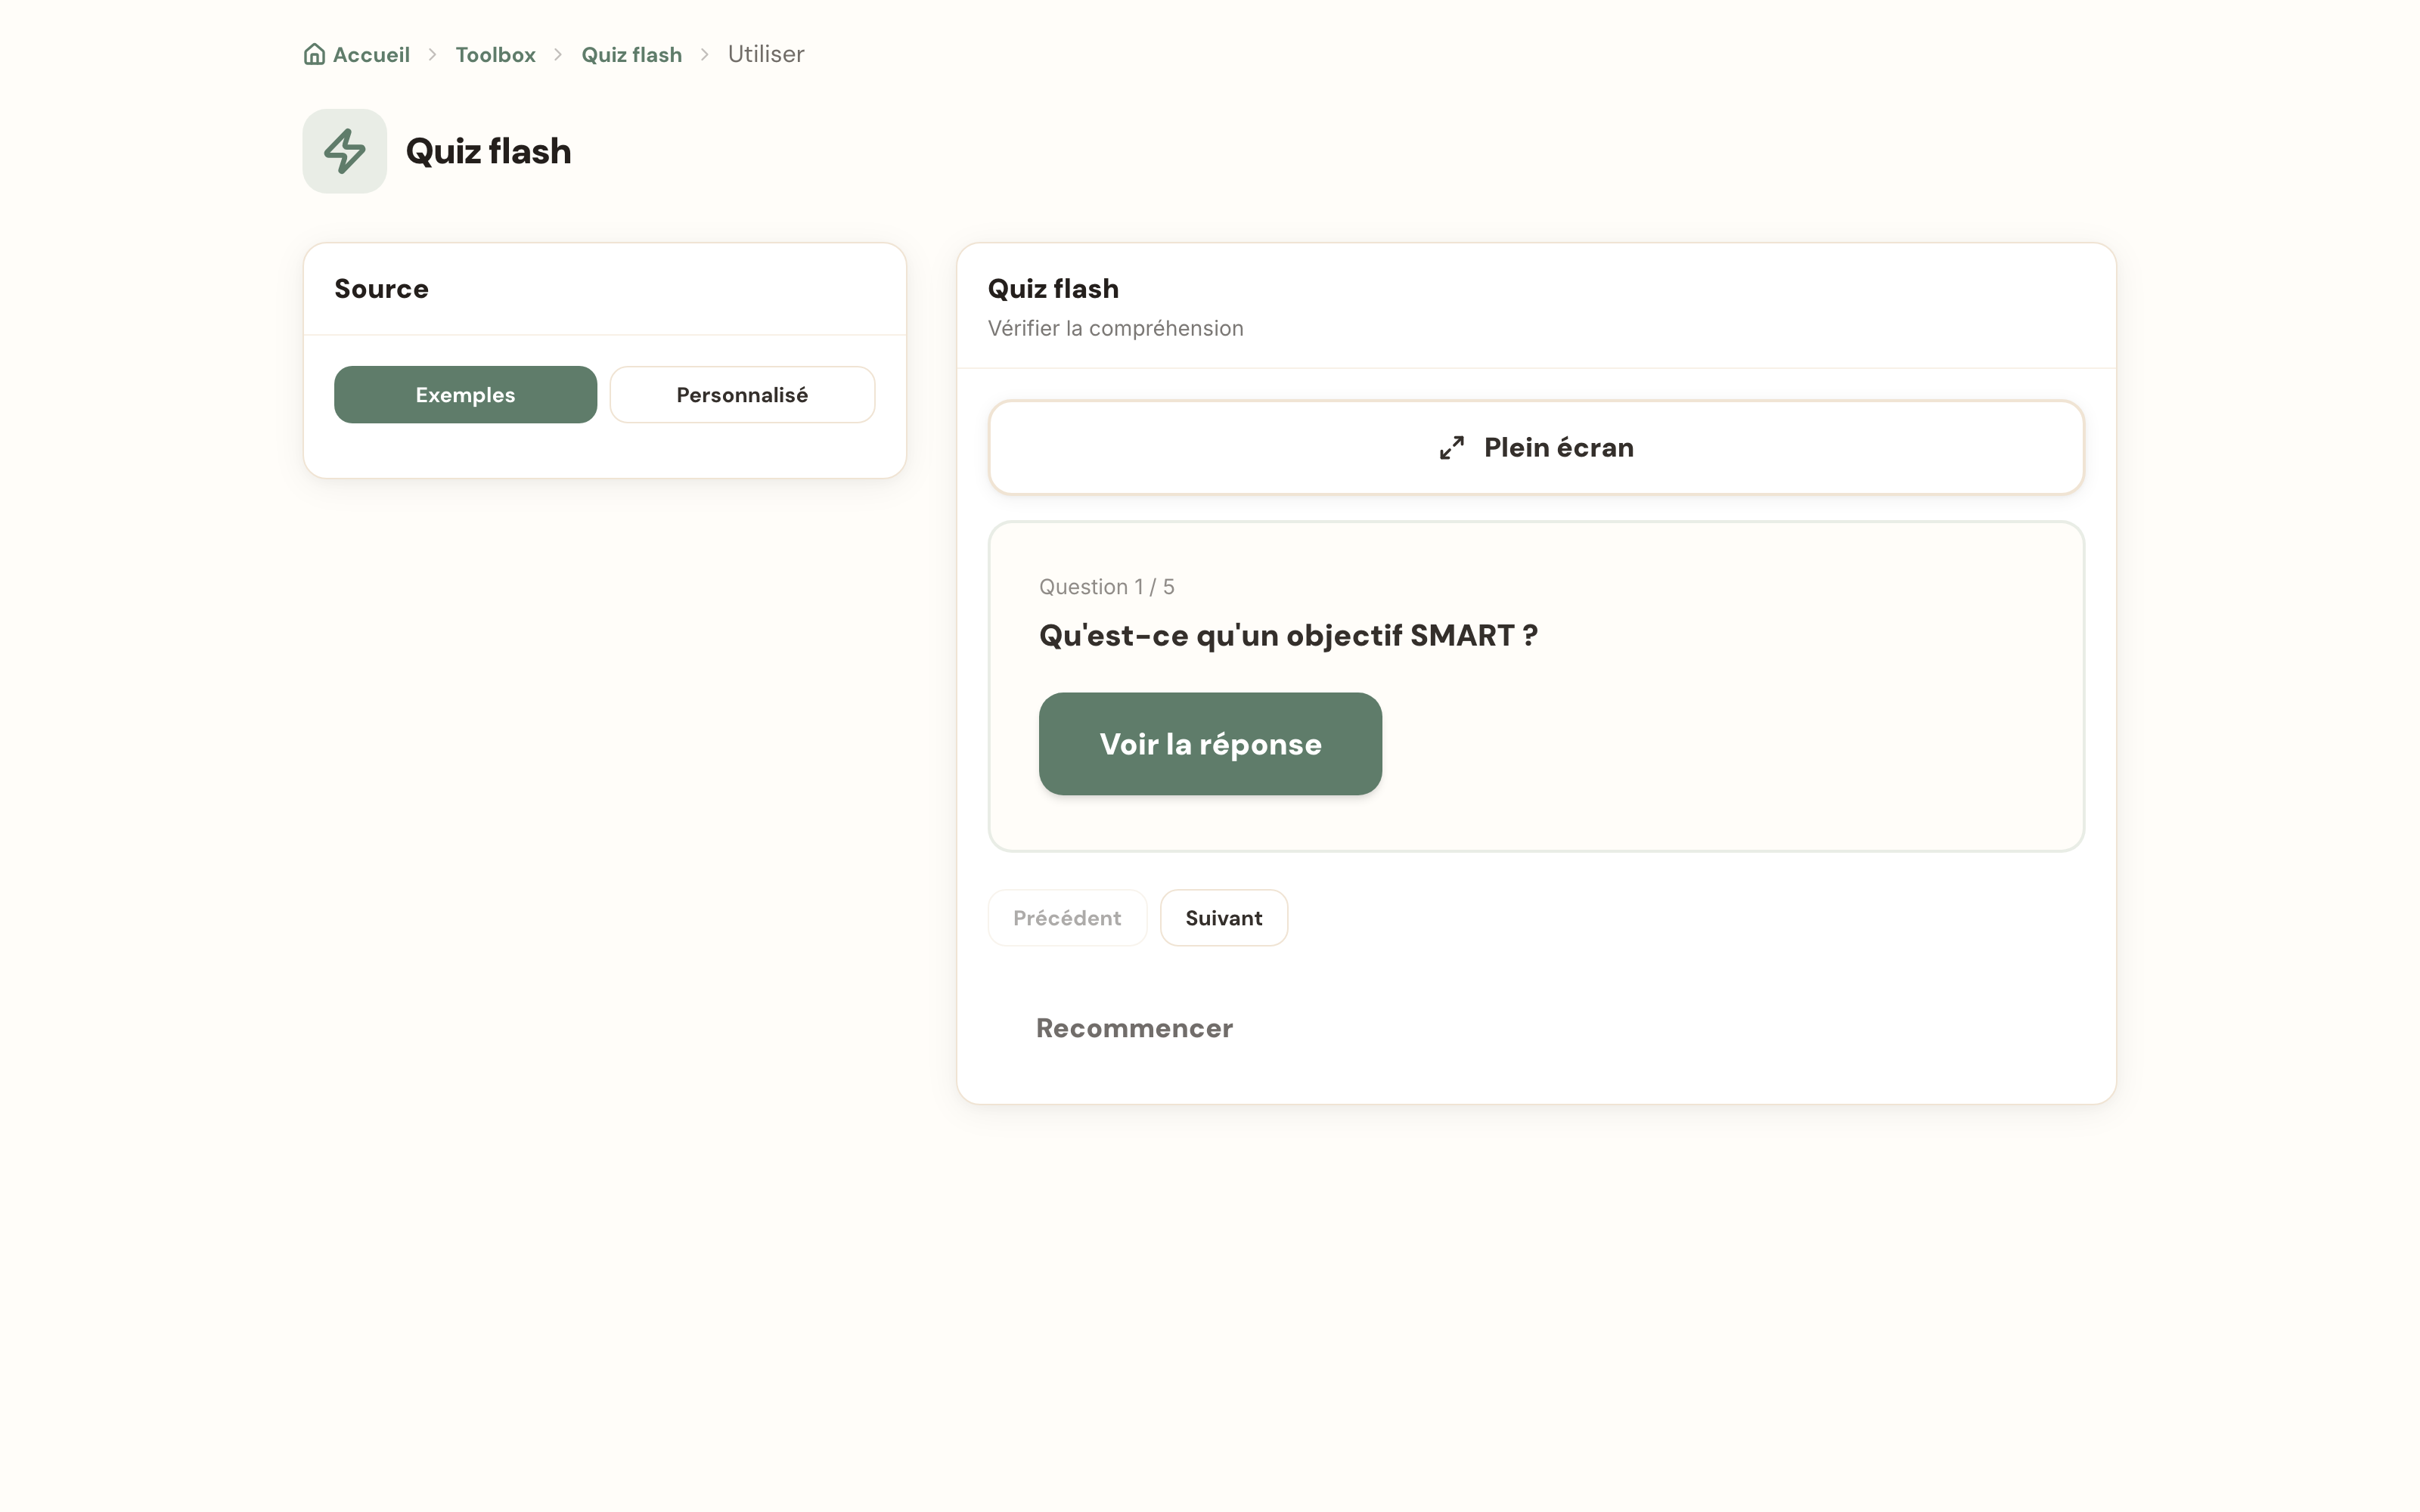
Task: Click the chevron after Toolbox breadcrumb
Action: (x=558, y=55)
